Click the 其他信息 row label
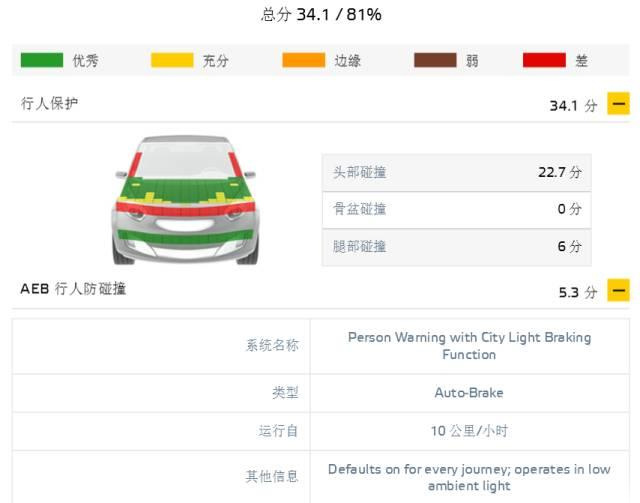This screenshot has height=503, width=640. point(272,476)
